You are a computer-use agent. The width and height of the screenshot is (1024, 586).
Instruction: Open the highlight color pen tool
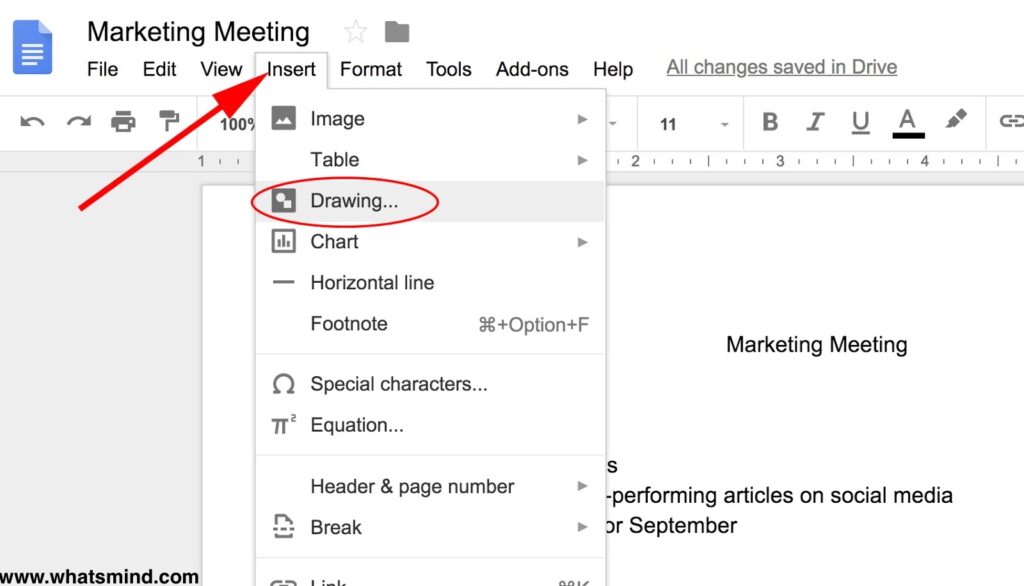pyautogui.click(x=955, y=119)
